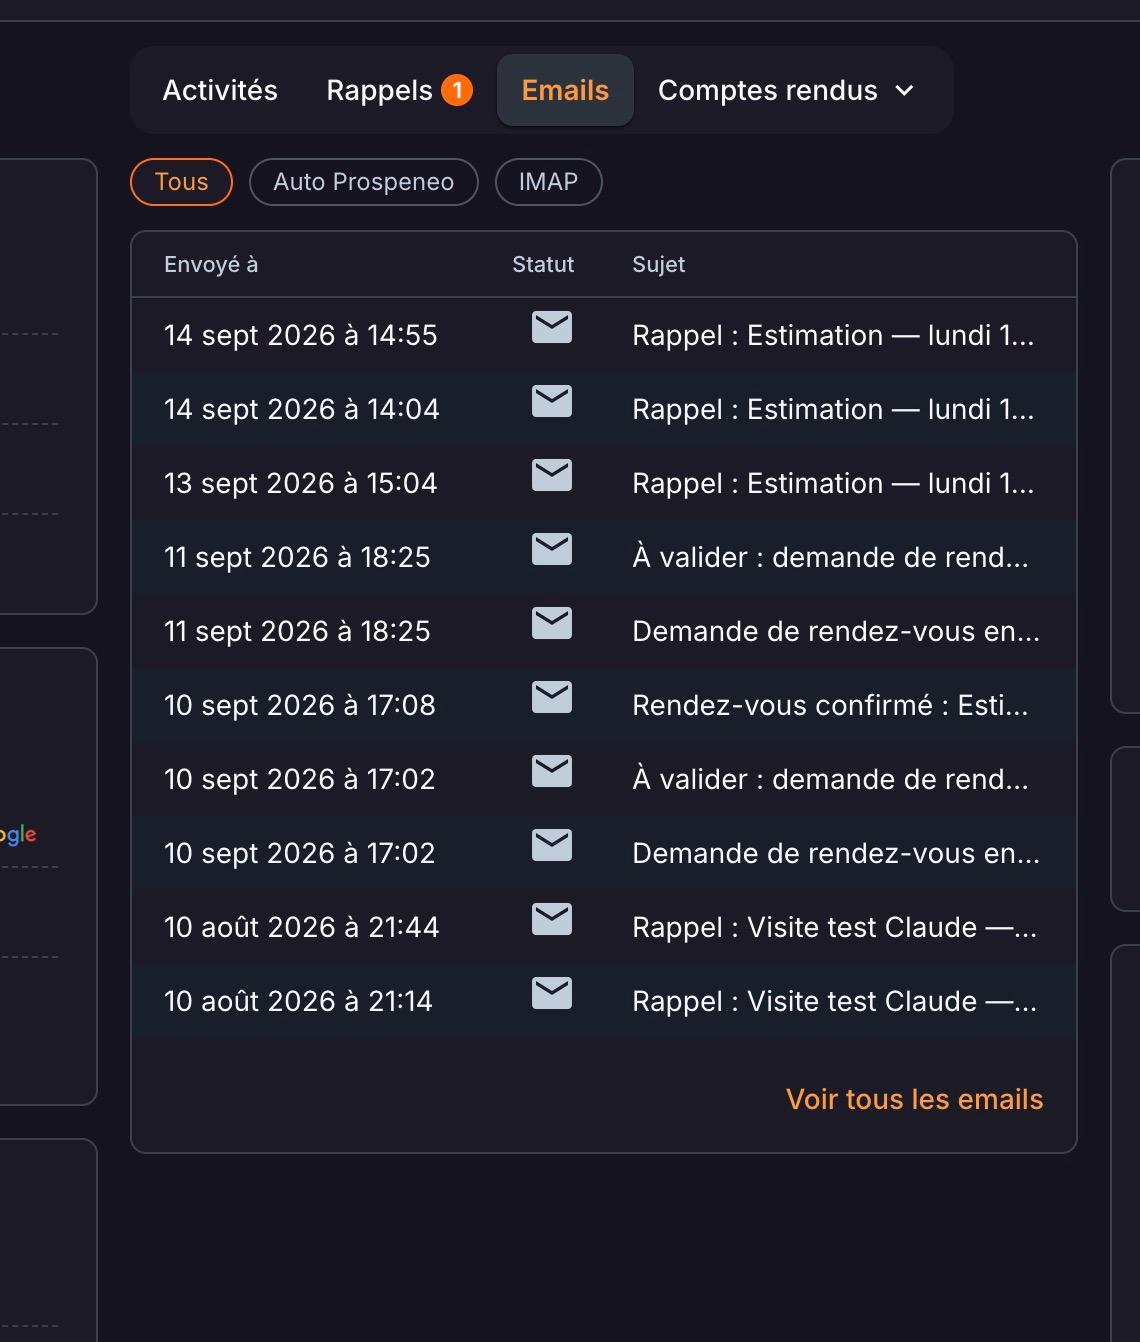Click envelope icon for 10 août 21:14 email
This screenshot has height=1342, width=1140.
click(552, 993)
